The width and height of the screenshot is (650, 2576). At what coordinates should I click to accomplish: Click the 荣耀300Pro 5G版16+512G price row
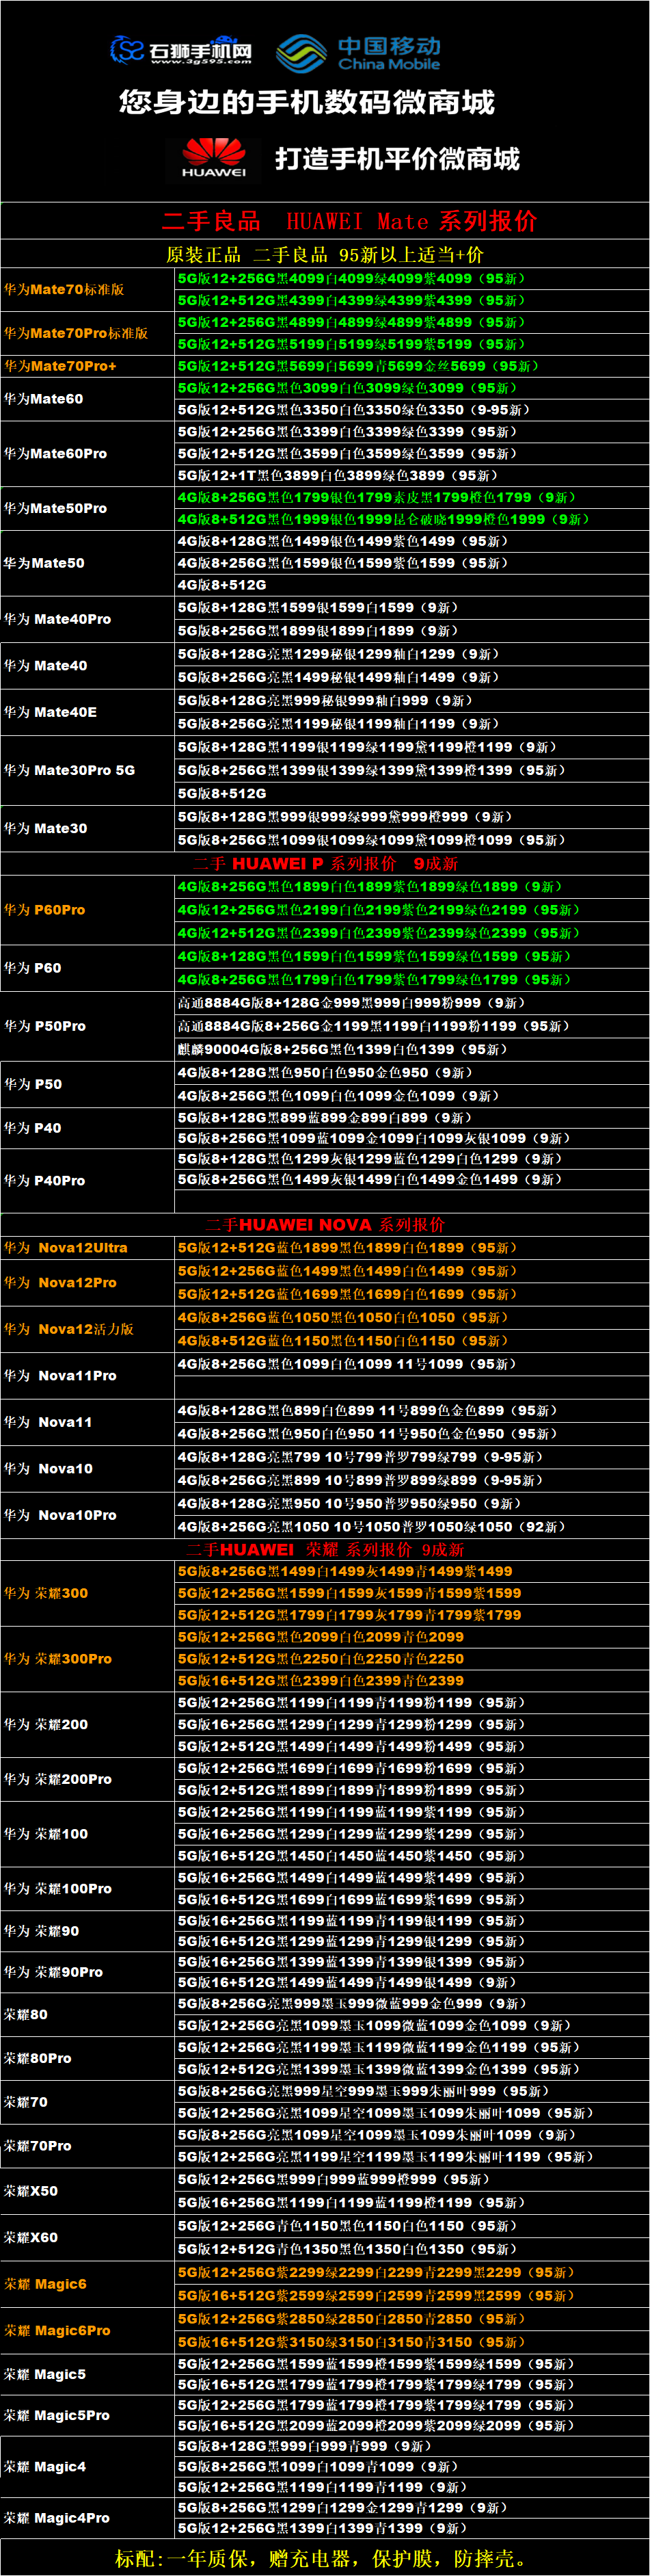[x=412, y=1680]
